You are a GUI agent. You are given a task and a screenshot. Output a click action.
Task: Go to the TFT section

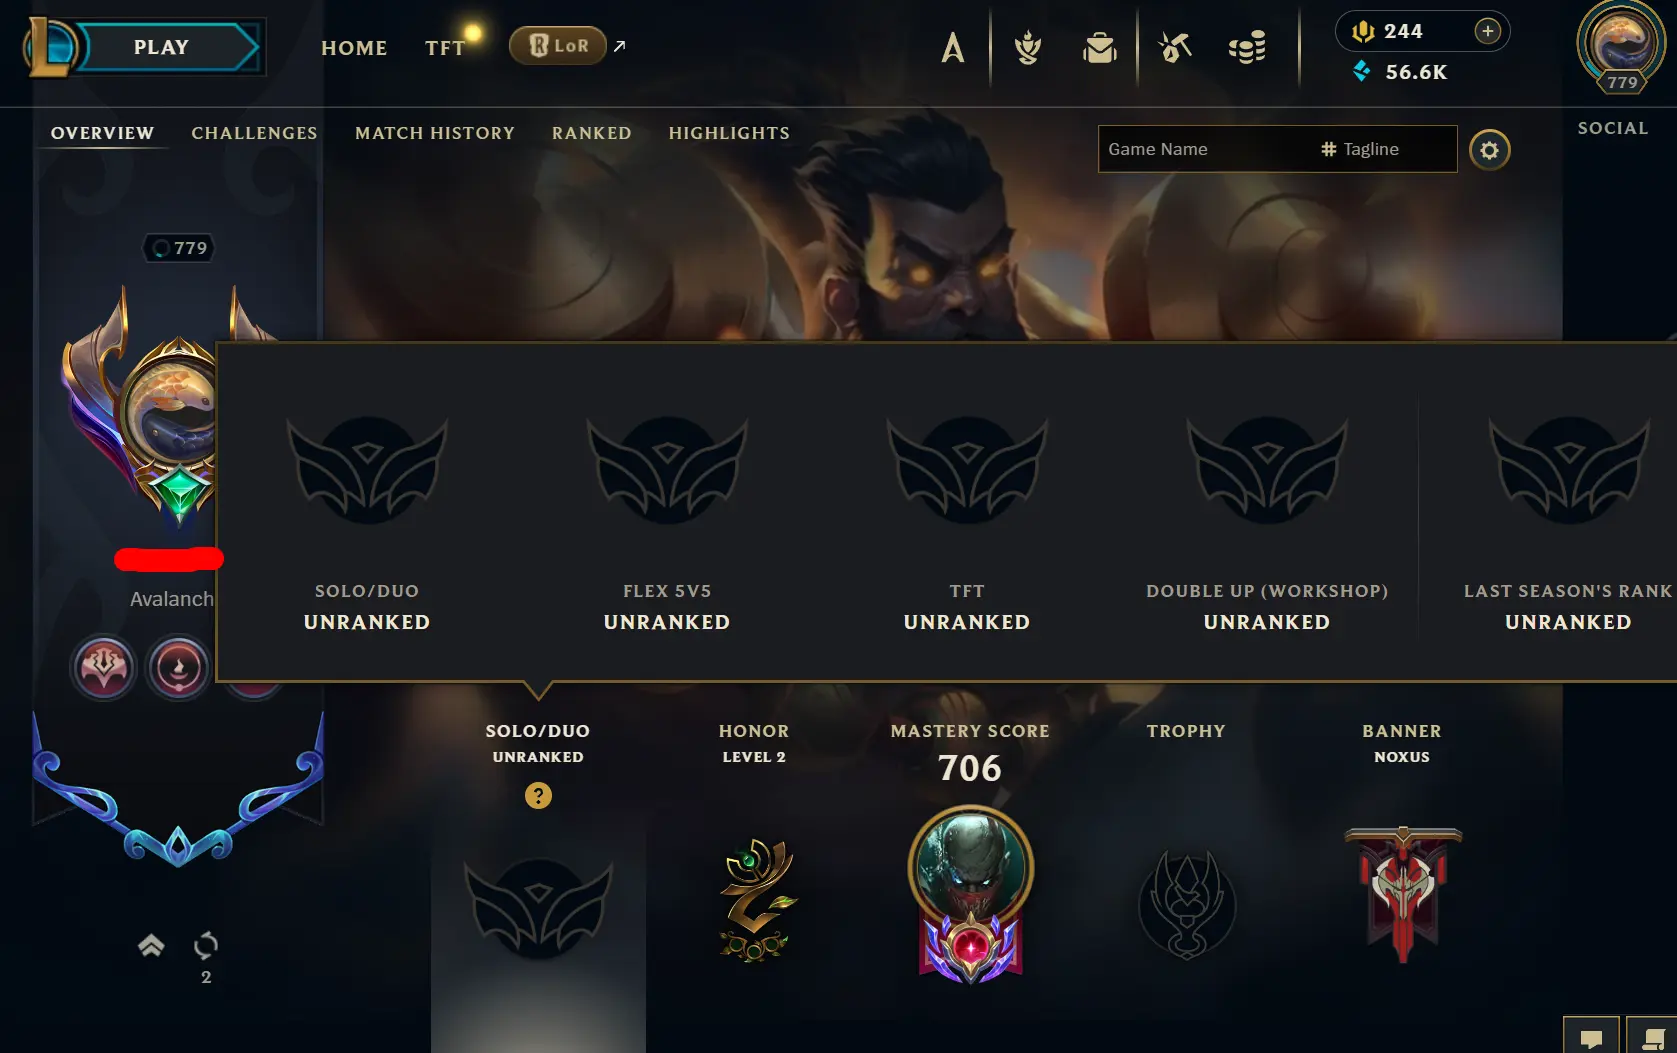[445, 48]
